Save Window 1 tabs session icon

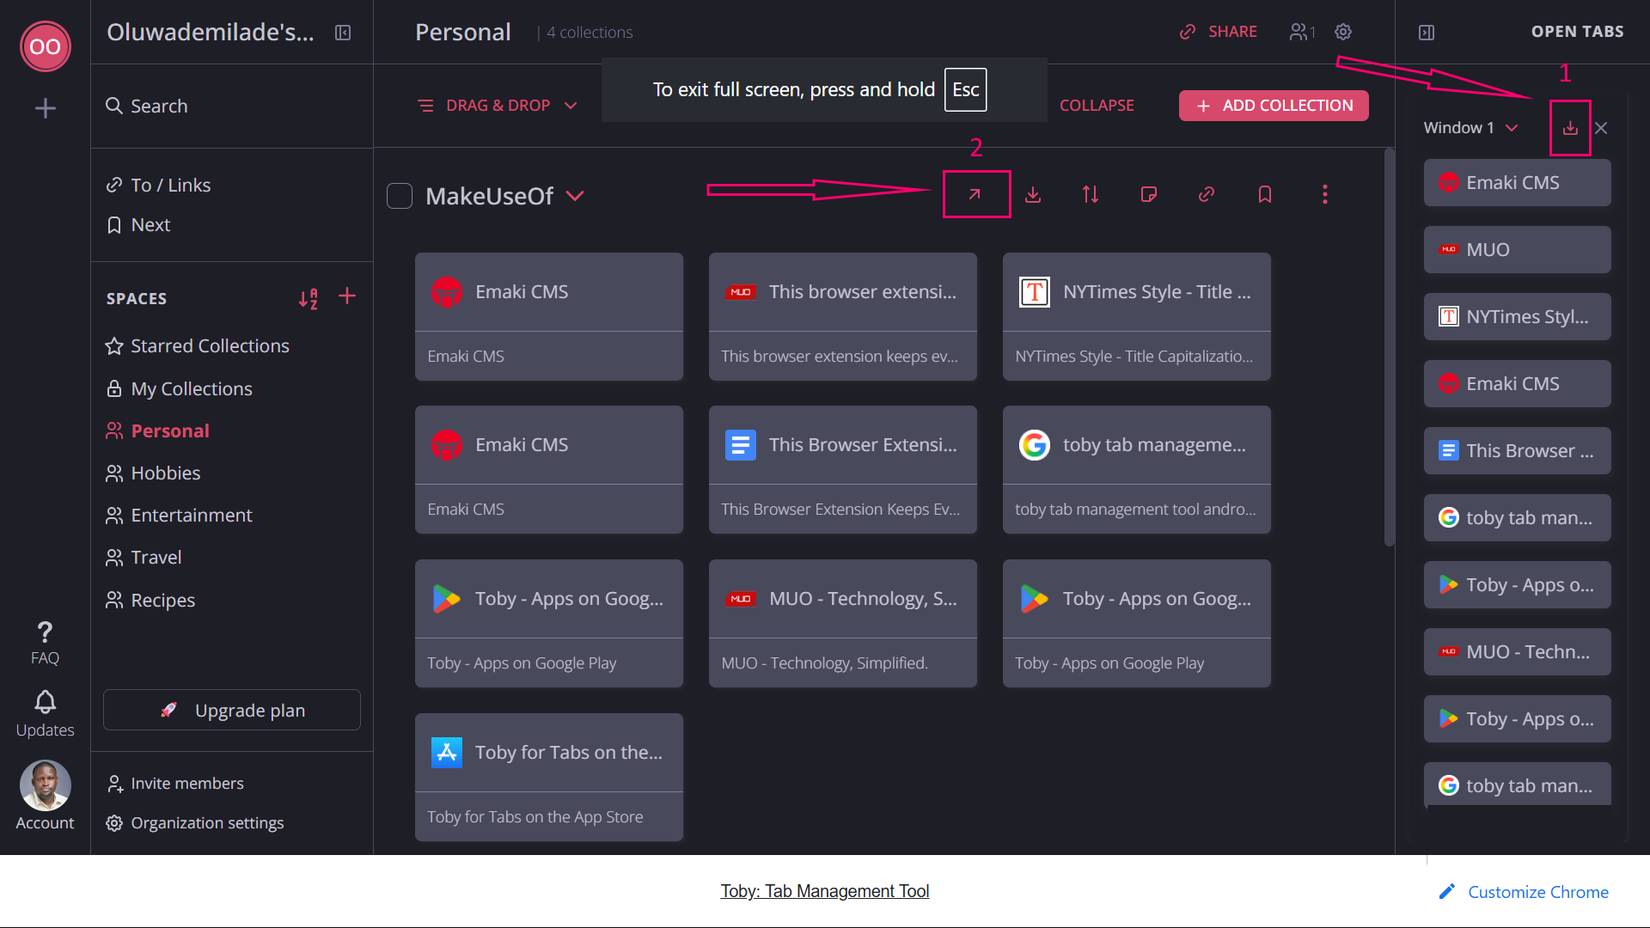(1570, 128)
